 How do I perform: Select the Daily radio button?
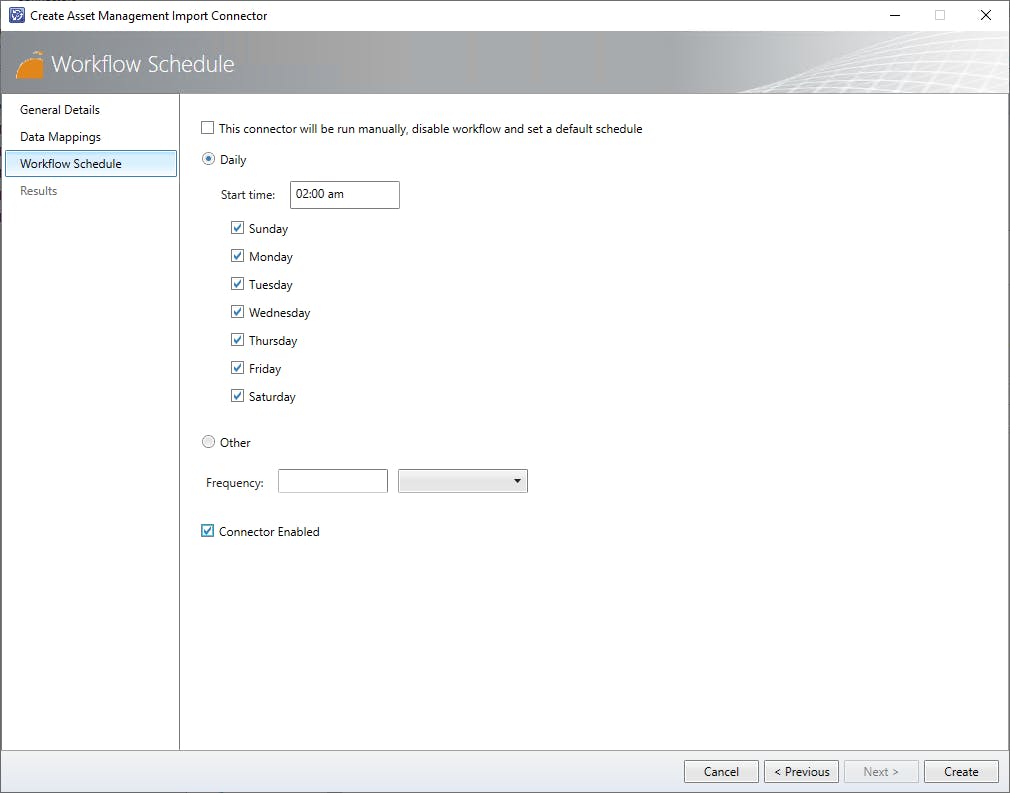(208, 158)
